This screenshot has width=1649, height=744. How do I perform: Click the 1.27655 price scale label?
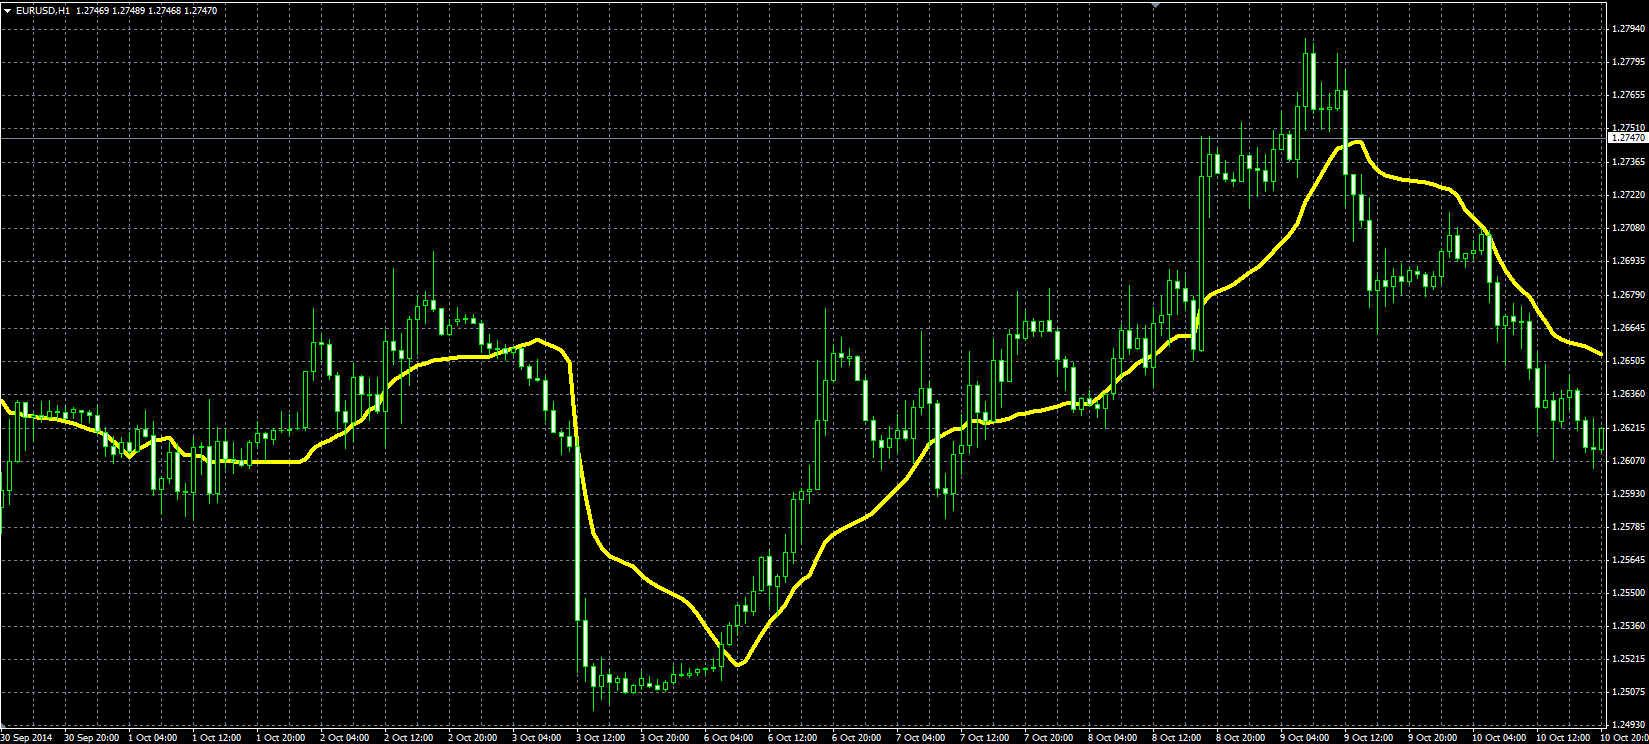click(x=1629, y=95)
